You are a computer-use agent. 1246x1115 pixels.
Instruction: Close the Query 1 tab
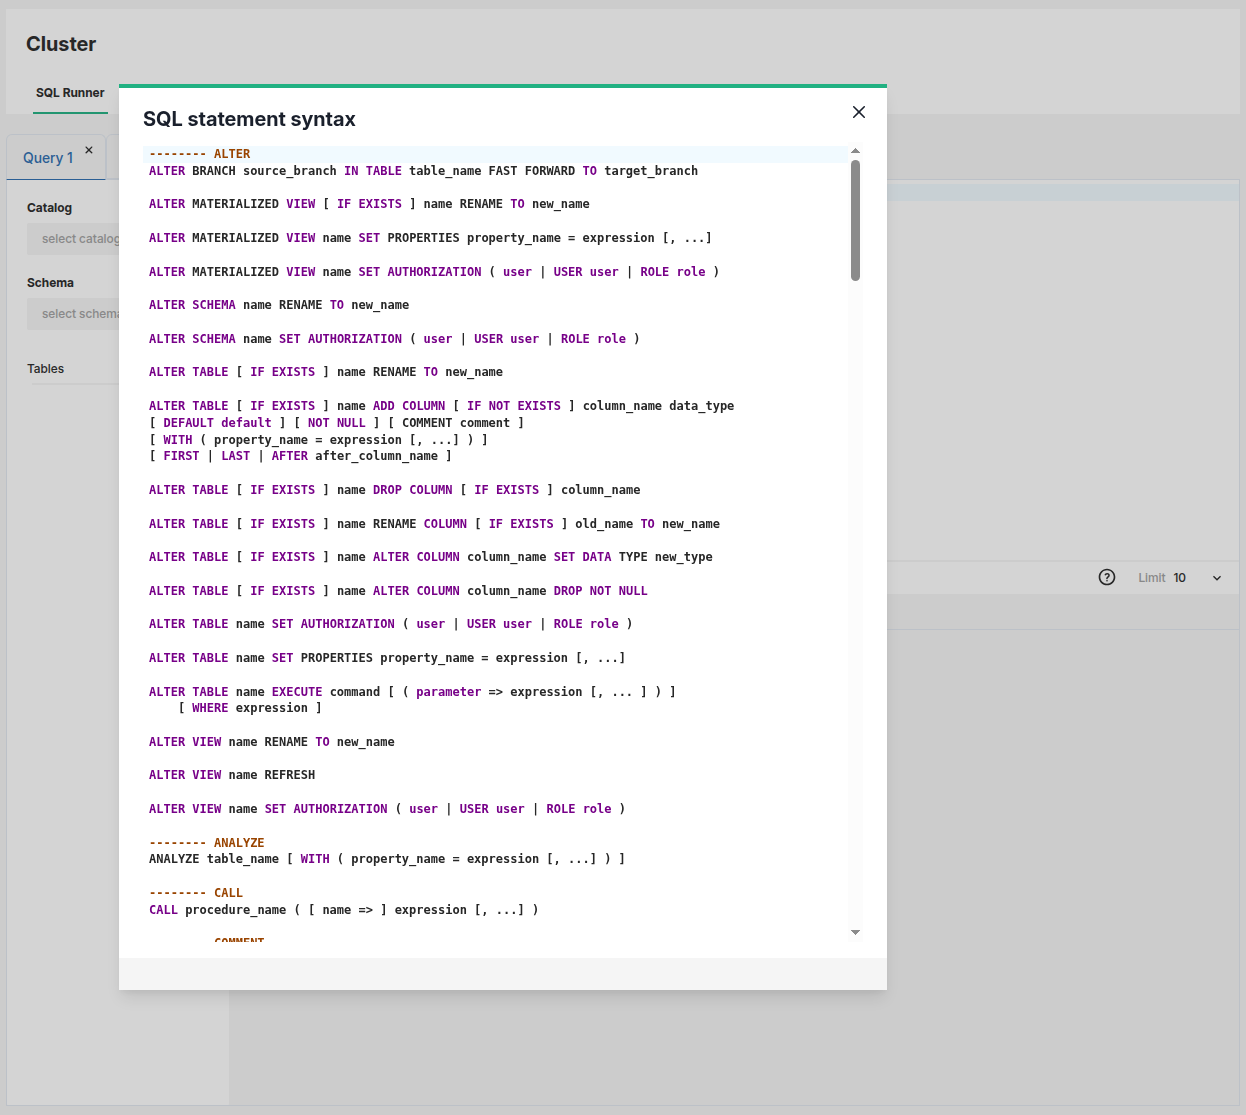[x=89, y=148]
